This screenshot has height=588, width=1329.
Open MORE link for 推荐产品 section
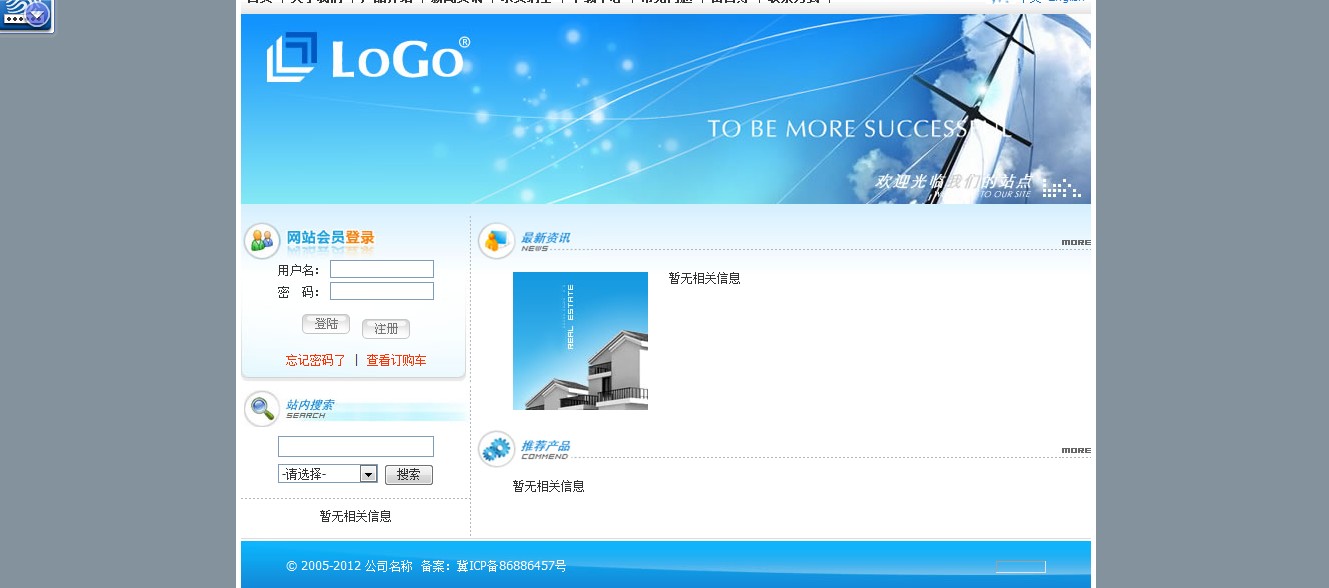[1076, 450]
